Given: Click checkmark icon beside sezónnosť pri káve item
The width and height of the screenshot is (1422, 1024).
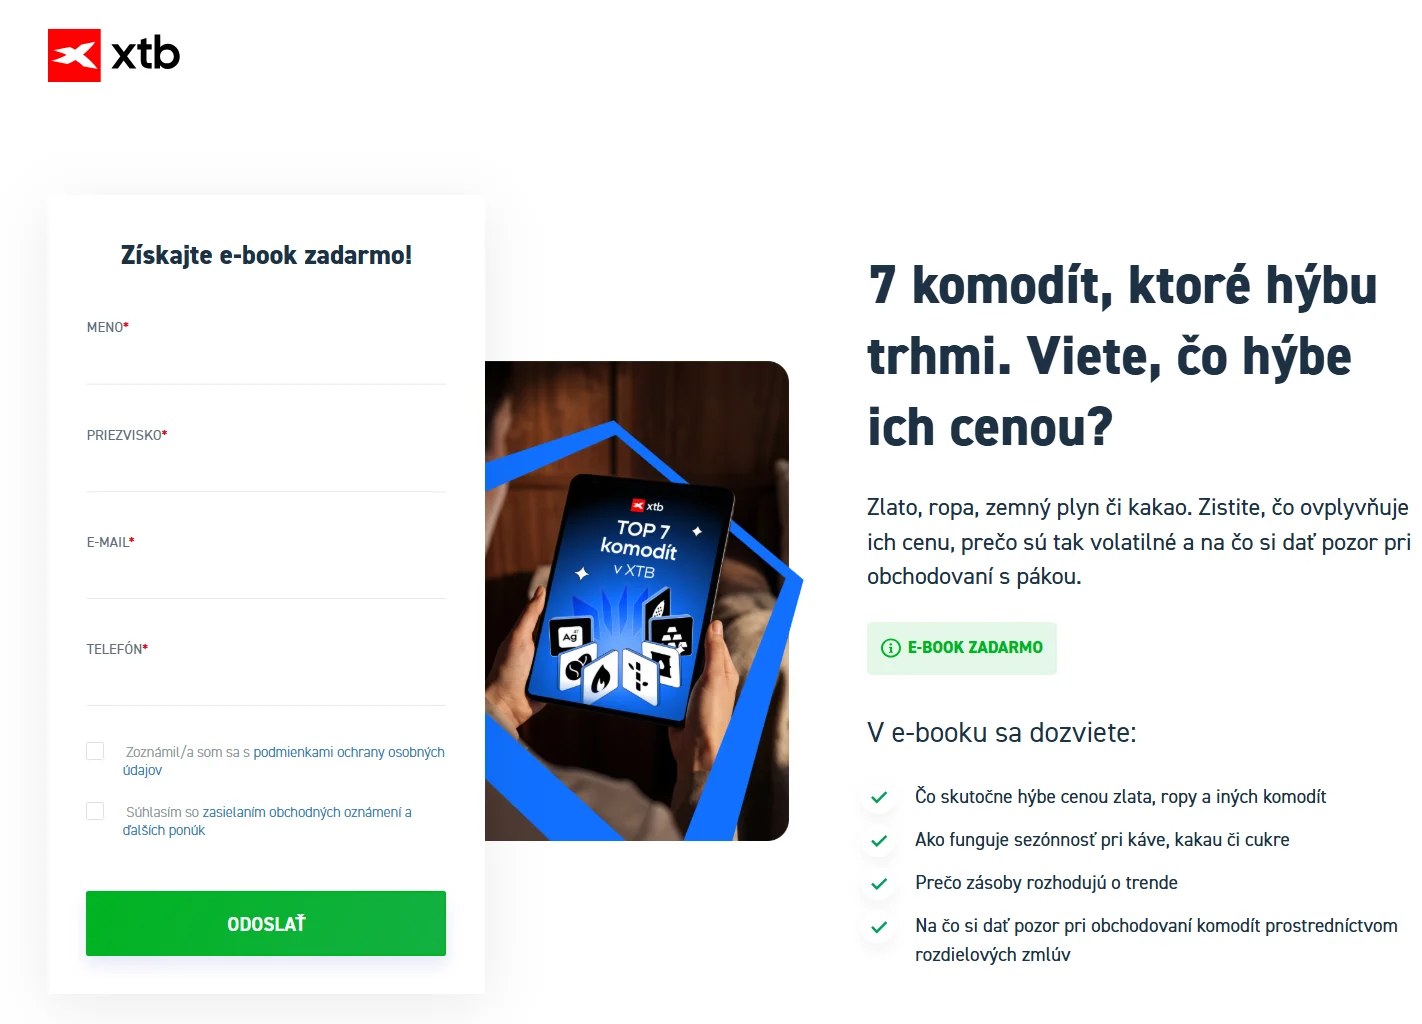Looking at the screenshot, I should 879,840.
